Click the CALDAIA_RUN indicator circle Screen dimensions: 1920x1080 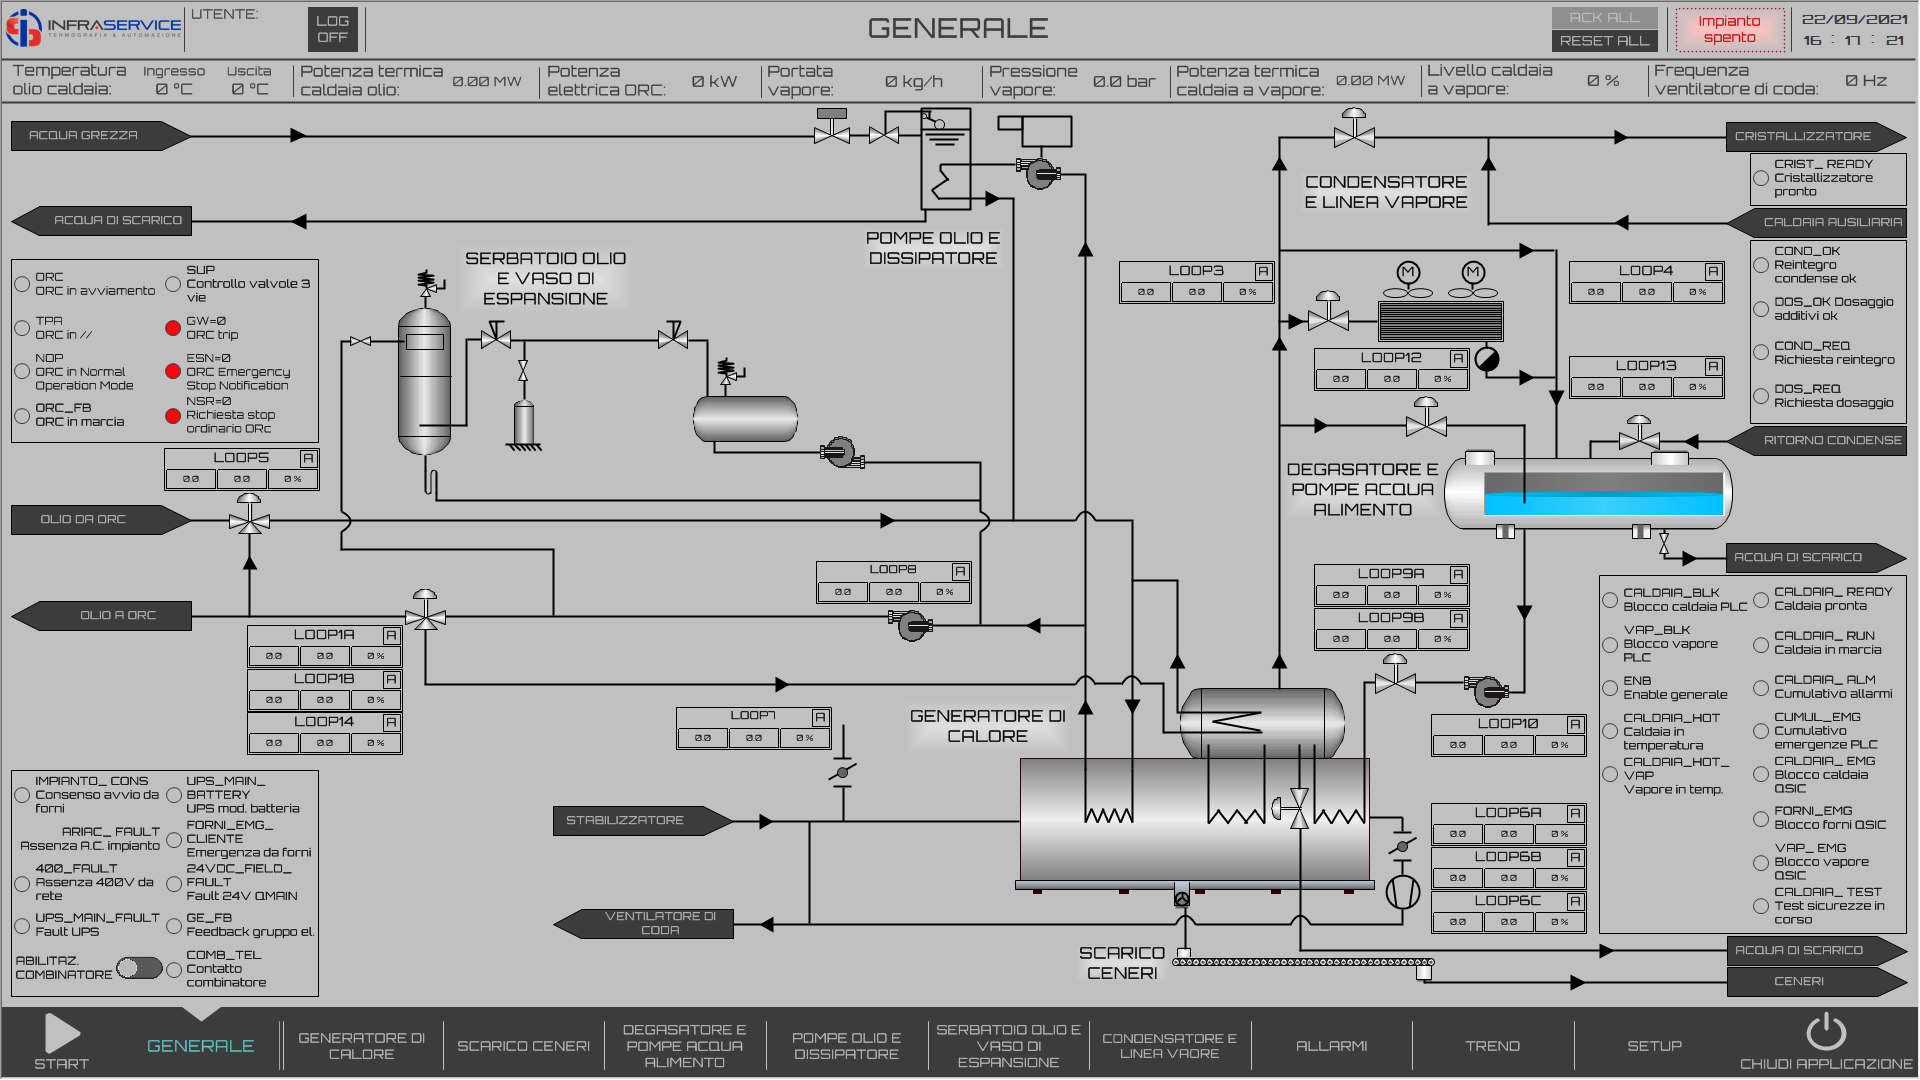point(1761,644)
